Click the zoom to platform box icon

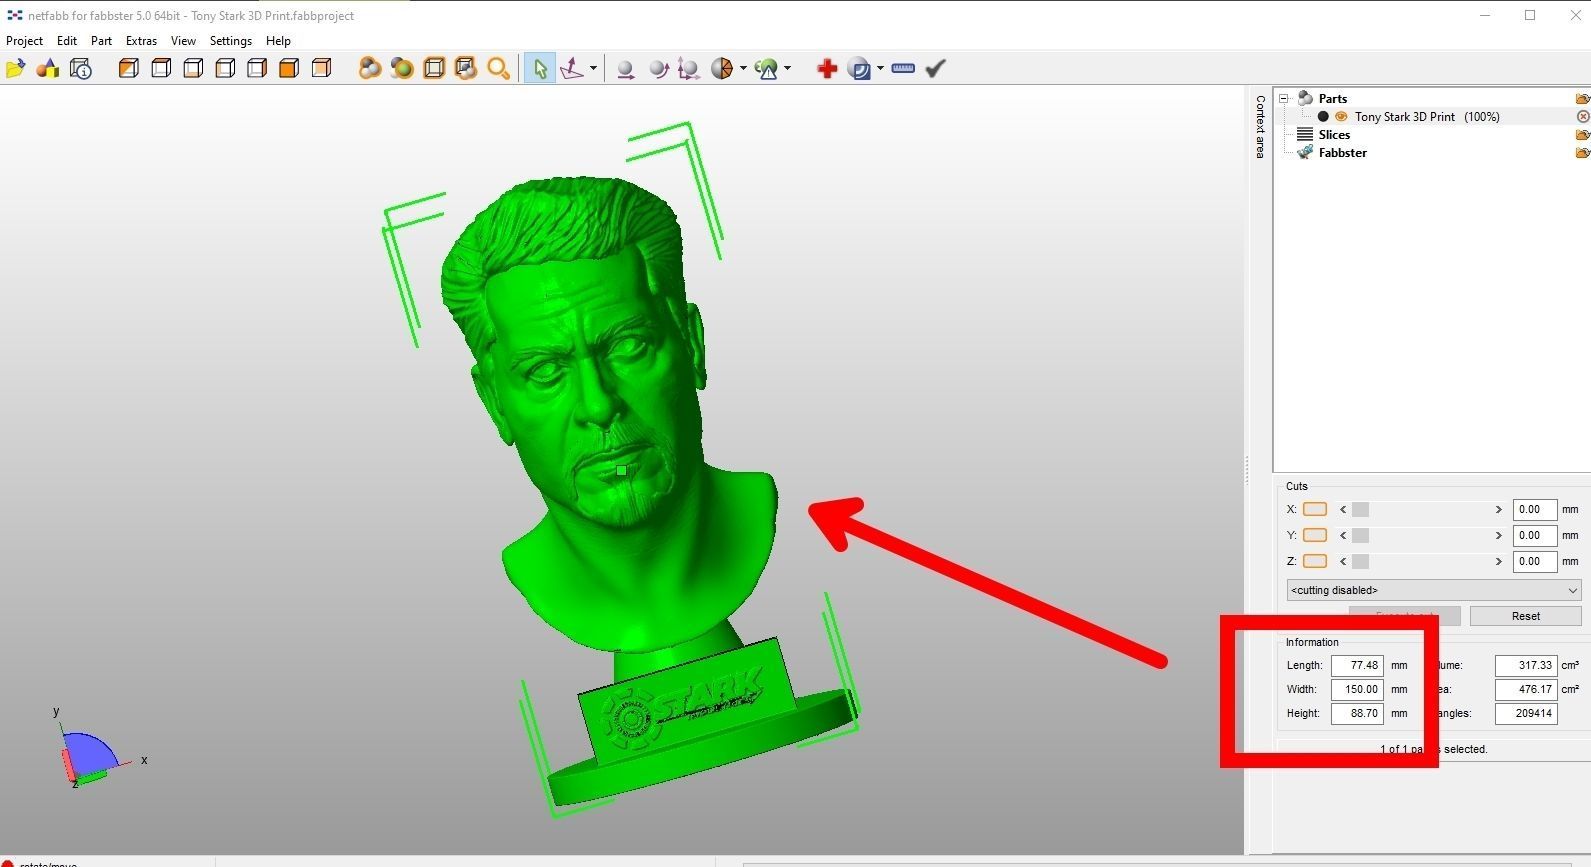[x=434, y=68]
